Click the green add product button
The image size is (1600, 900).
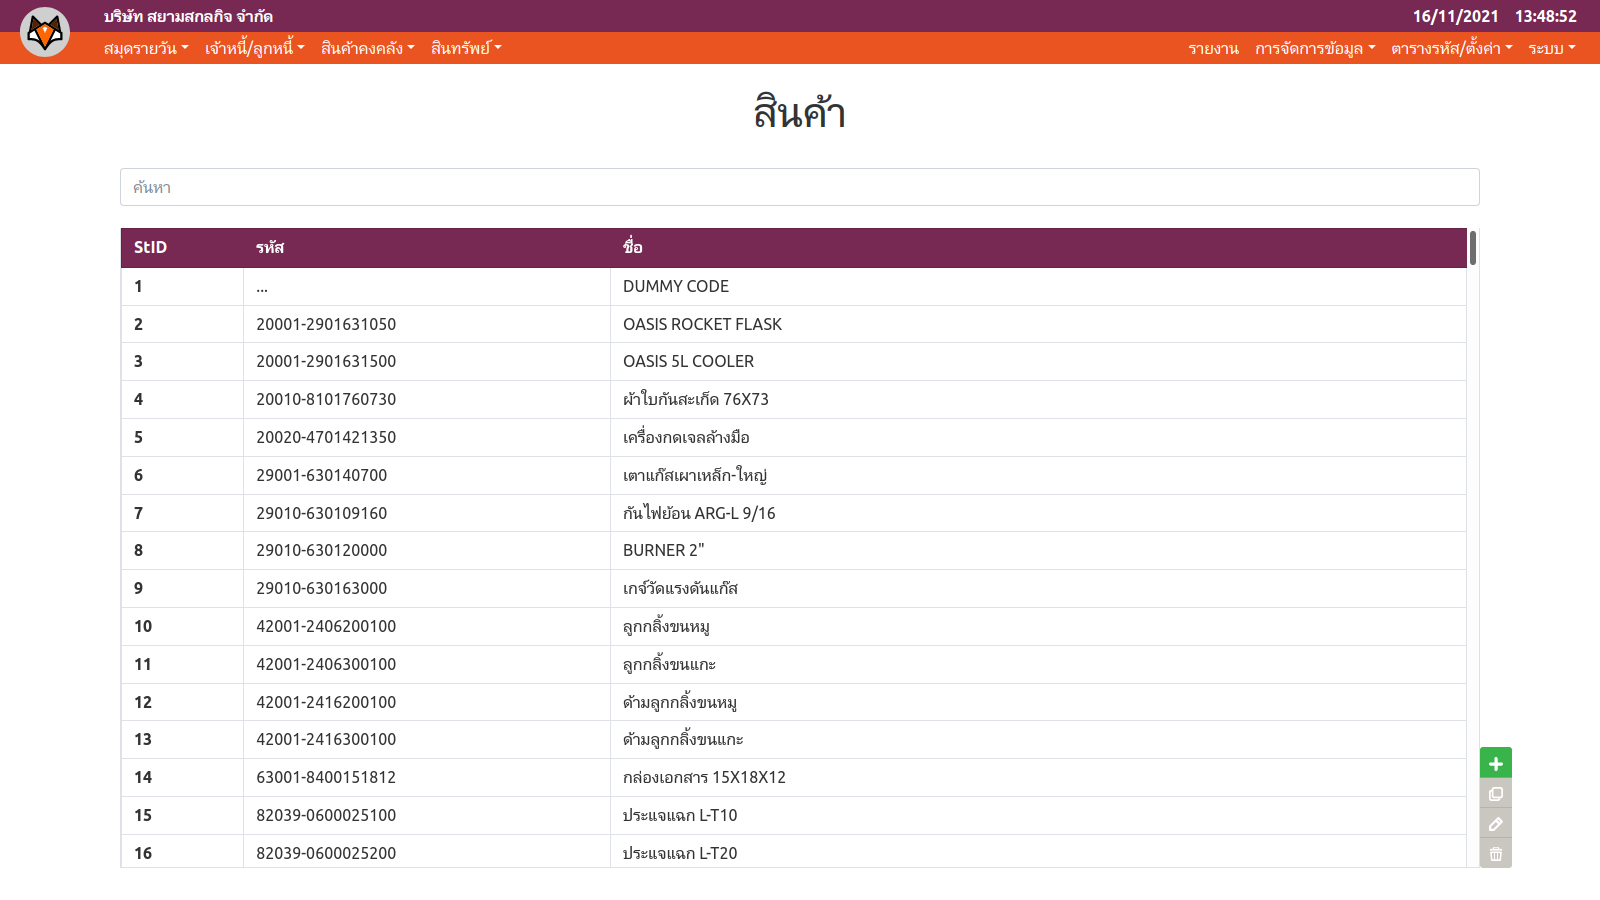[1496, 763]
